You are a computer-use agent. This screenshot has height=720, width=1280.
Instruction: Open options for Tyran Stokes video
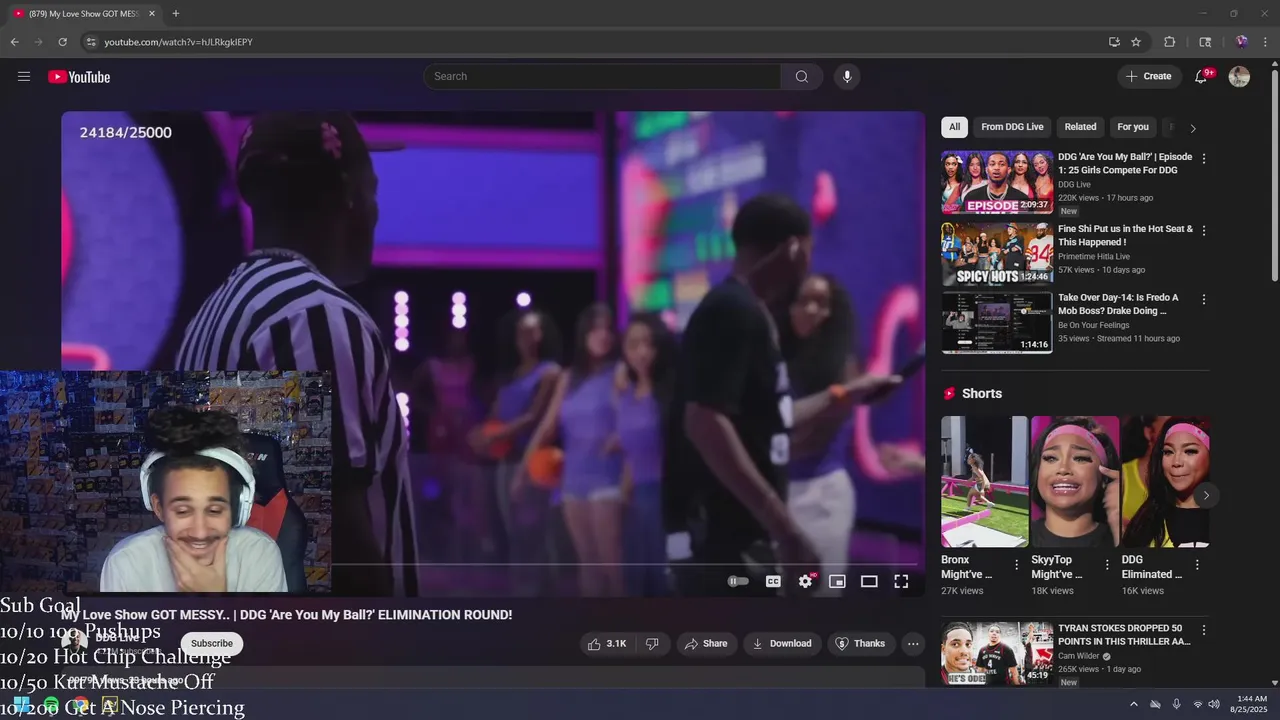pyautogui.click(x=1204, y=631)
